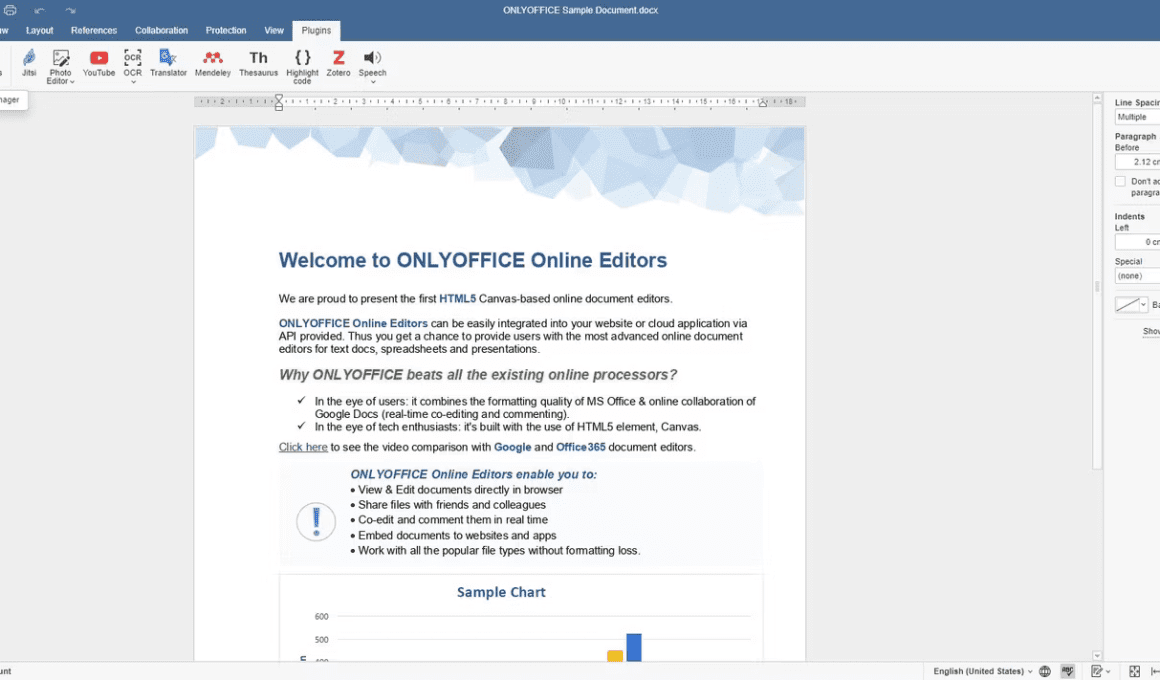Image resolution: width=1160 pixels, height=680 pixels.
Task: Expand the Speech dropdown arrow
Action: click(x=373, y=82)
